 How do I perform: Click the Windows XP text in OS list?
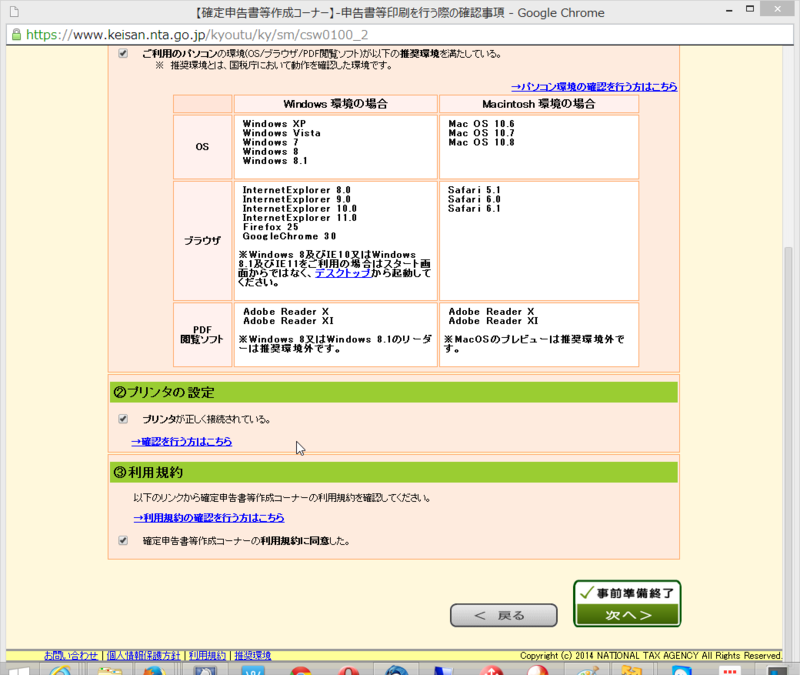tap(274, 123)
